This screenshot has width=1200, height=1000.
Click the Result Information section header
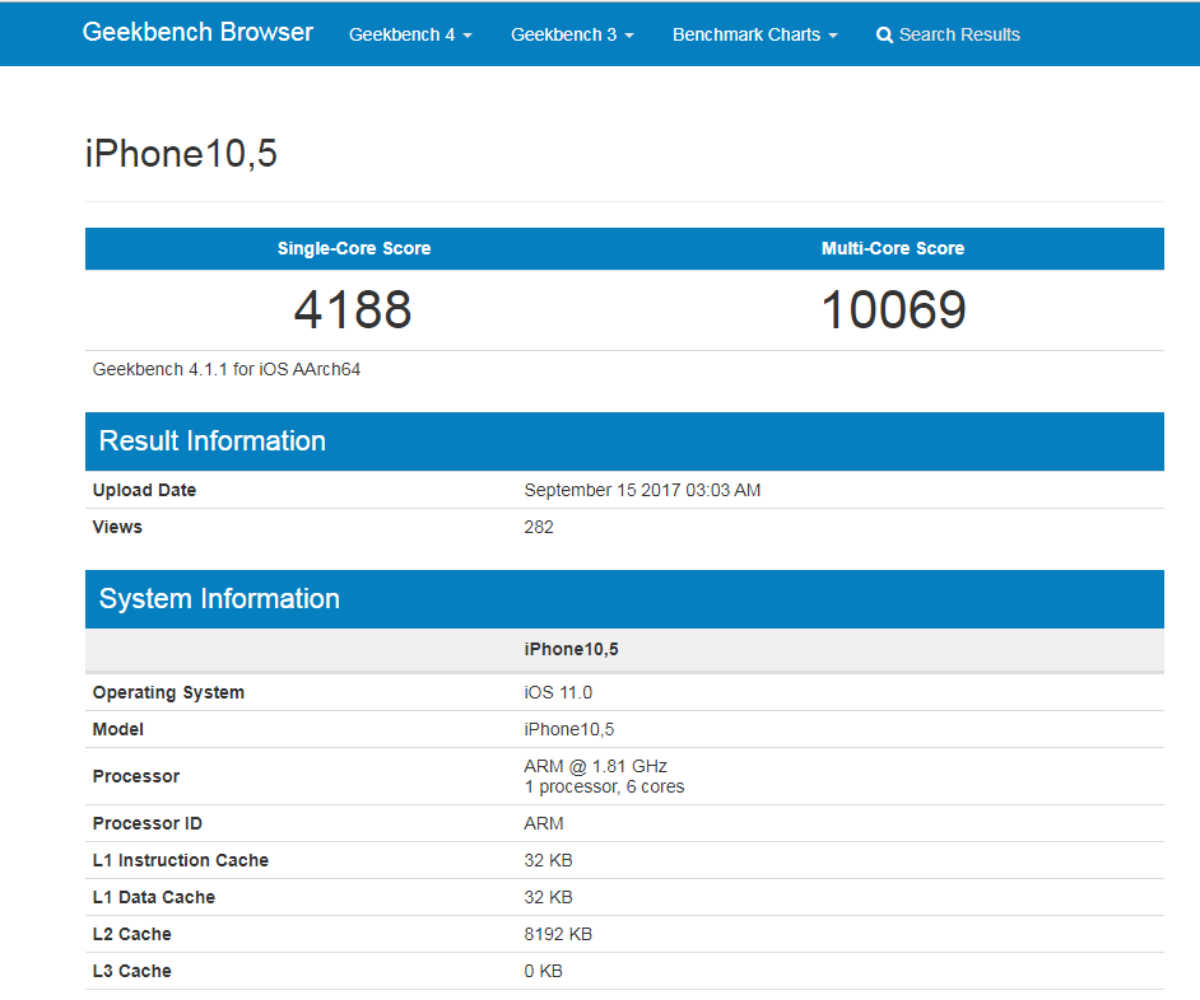212,441
